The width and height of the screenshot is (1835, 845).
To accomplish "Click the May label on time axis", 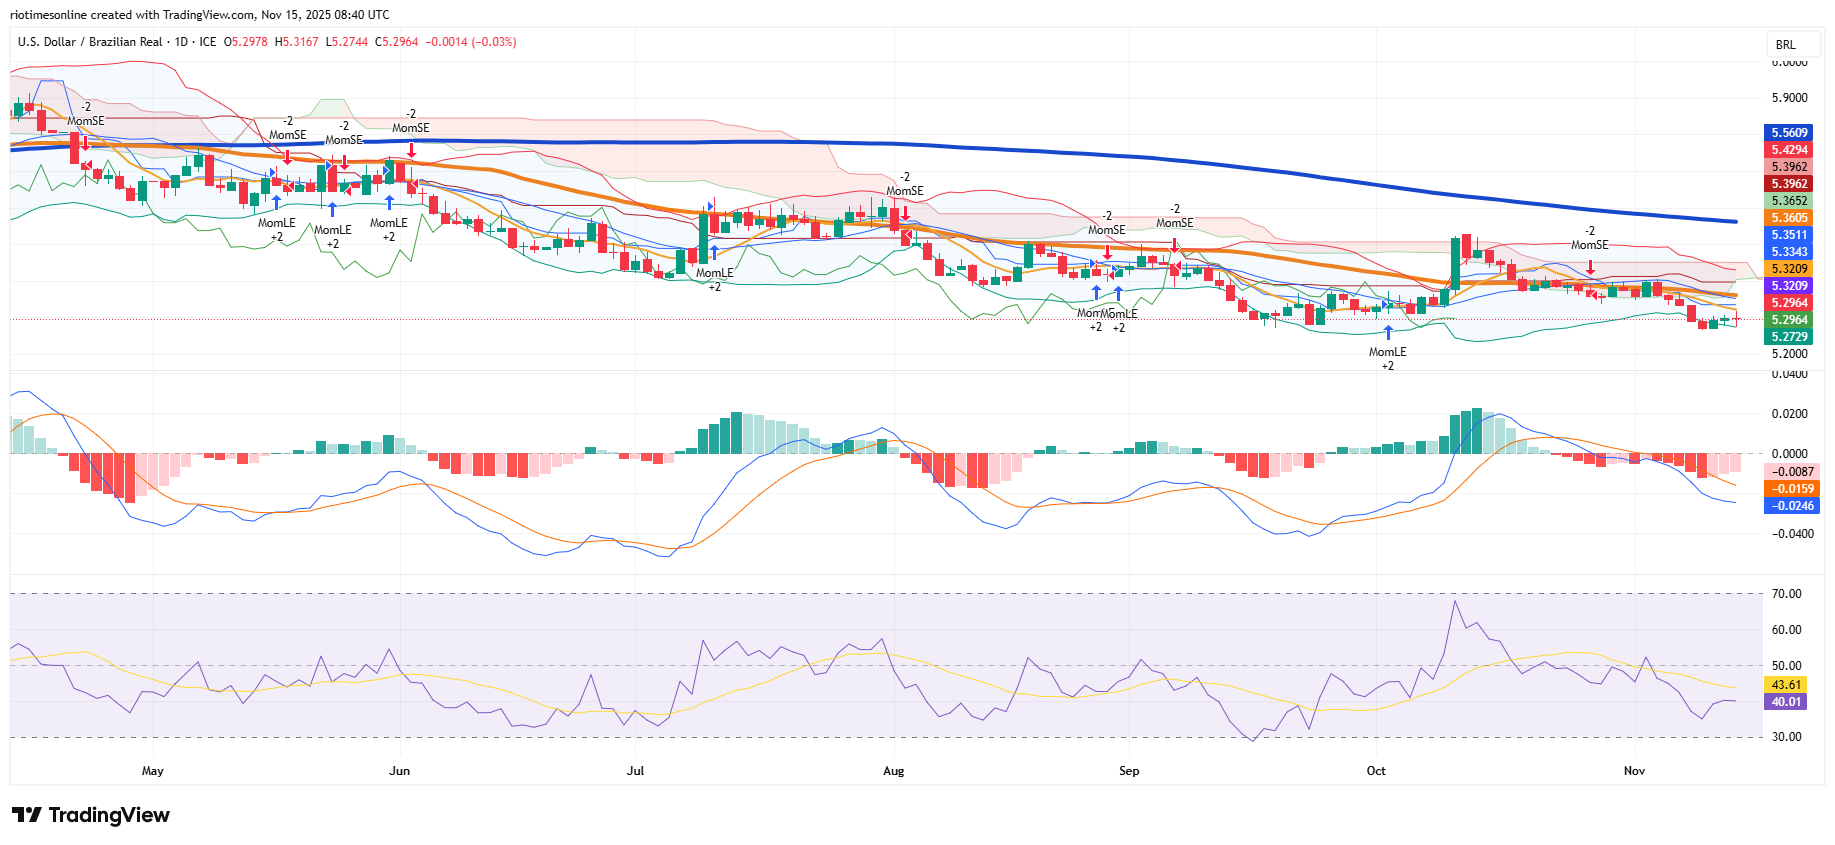I will tap(153, 771).
